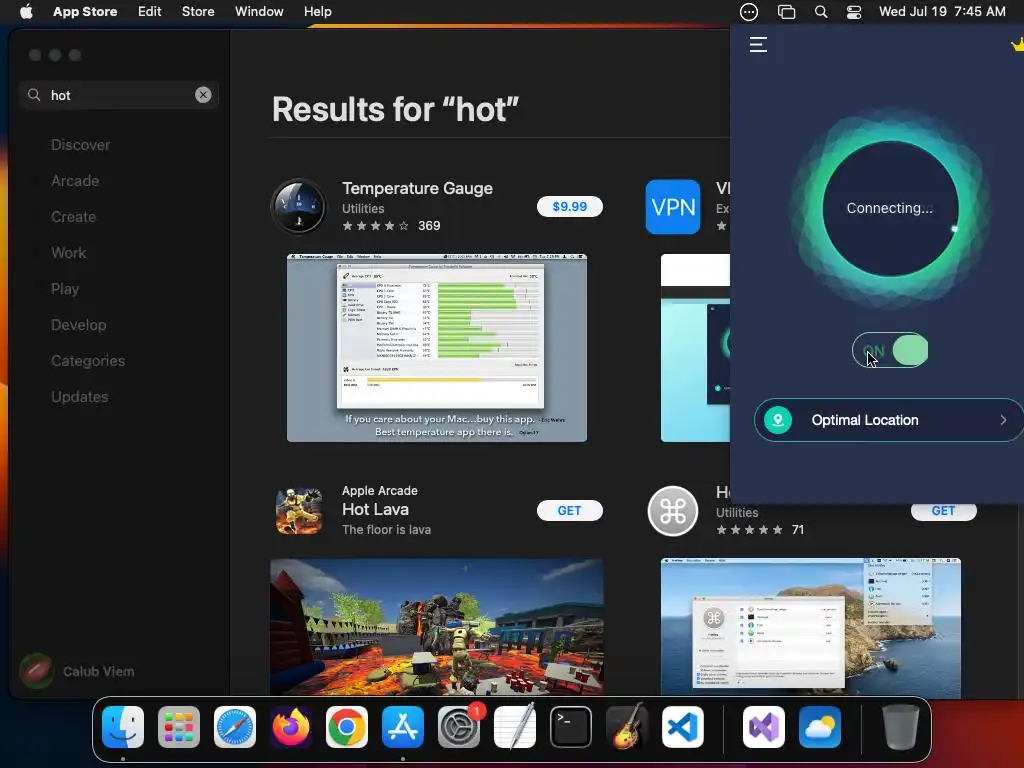The width and height of the screenshot is (1024, 768).
Task: Open the Temperature Gauge app icon
Action: click(298, 206)
